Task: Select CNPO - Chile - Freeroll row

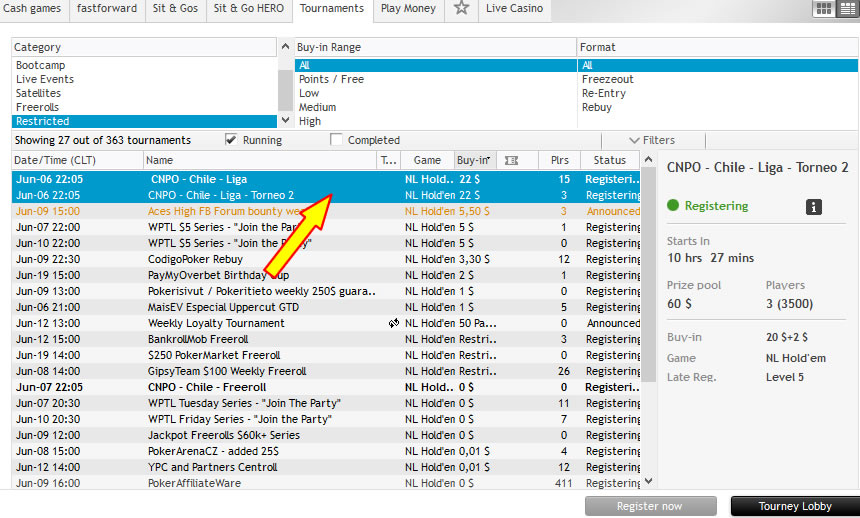Action: (326, 387)
